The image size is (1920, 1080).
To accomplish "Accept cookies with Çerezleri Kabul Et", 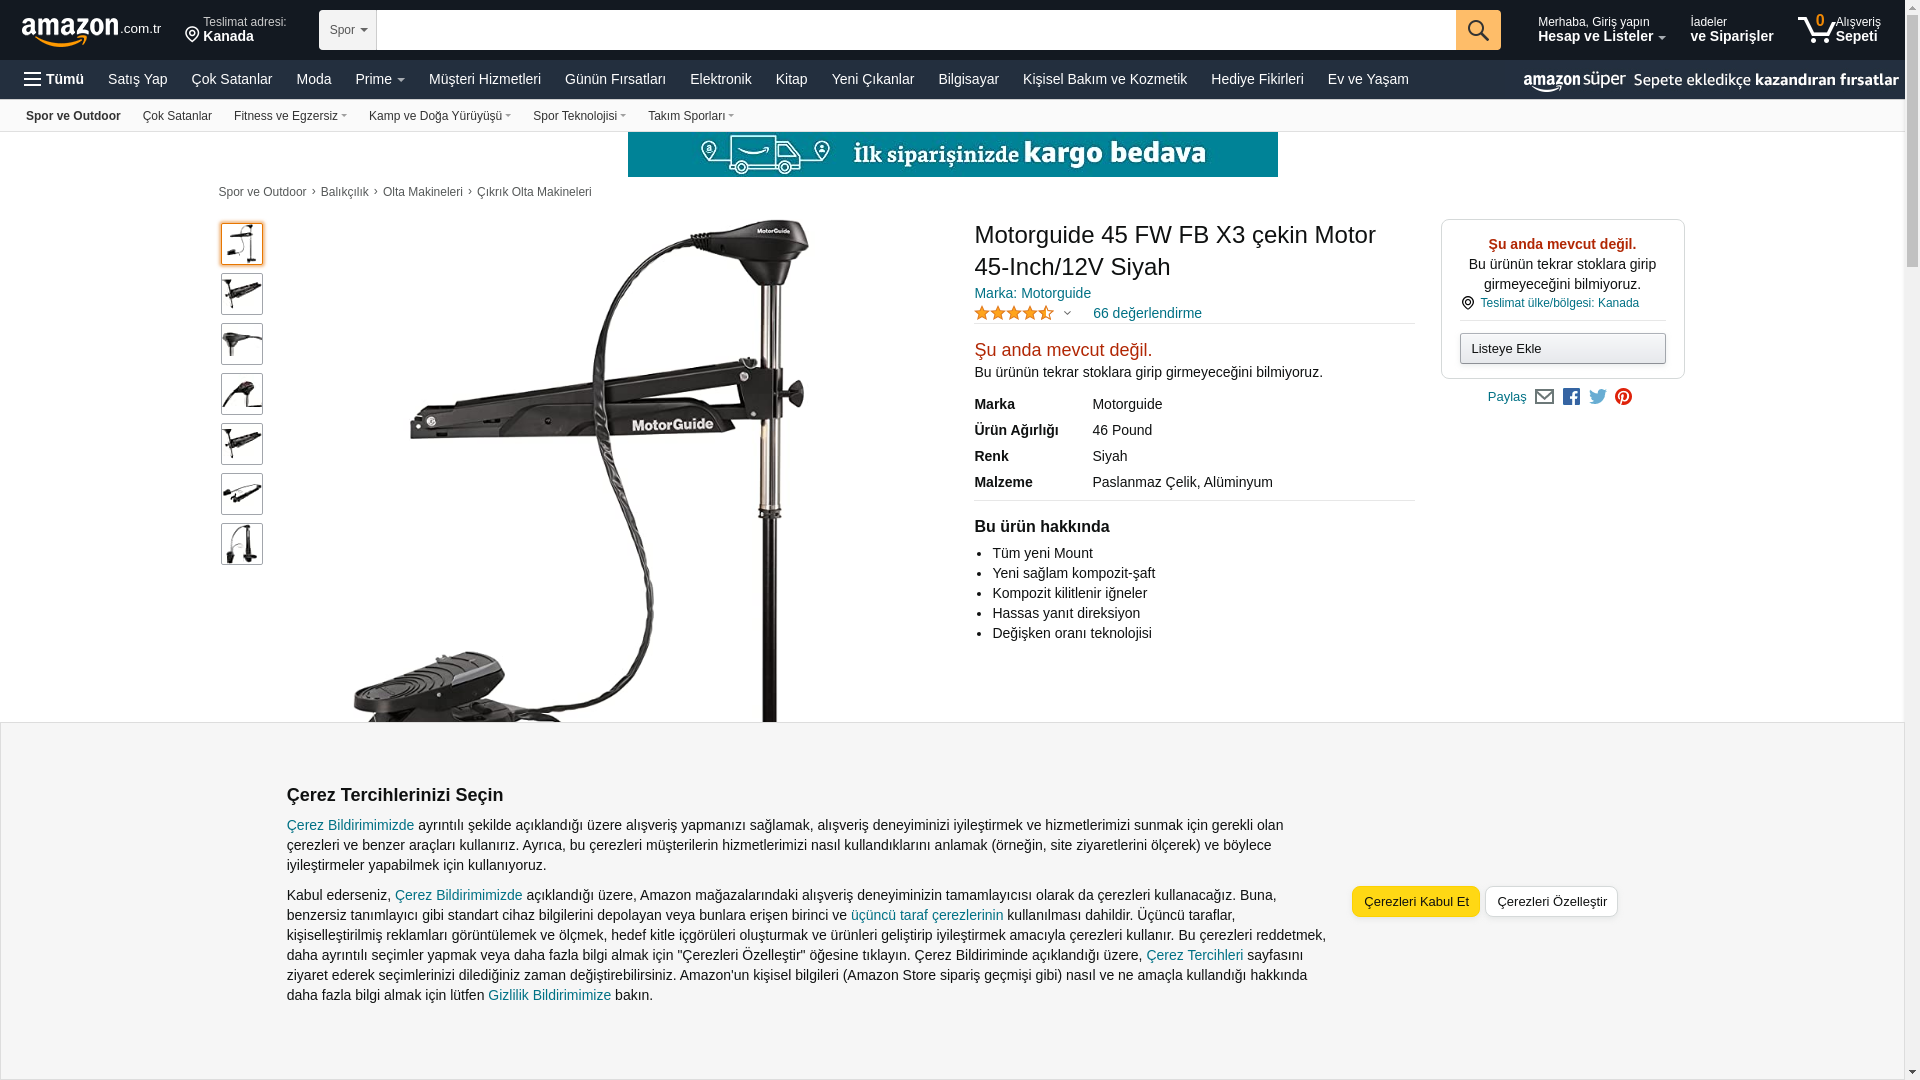I will (x=1416, y=901).
